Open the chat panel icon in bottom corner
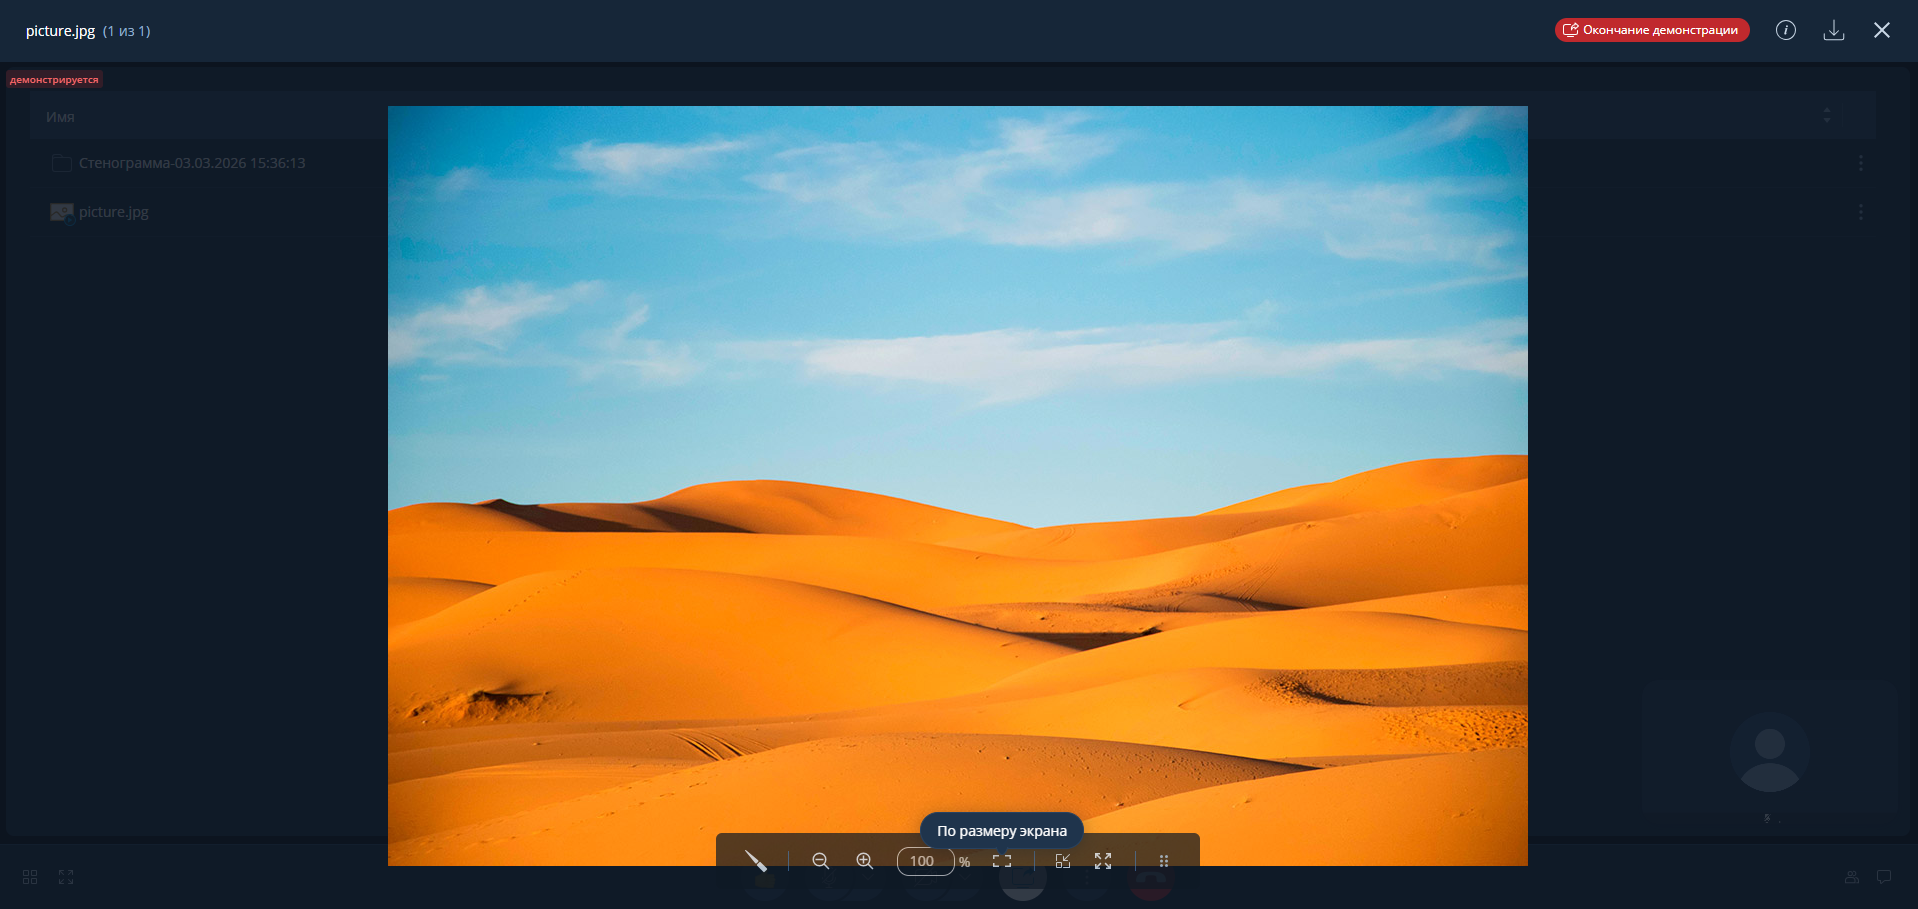The height and width of the screenshot is (909, 1918). click(1883, 877)
